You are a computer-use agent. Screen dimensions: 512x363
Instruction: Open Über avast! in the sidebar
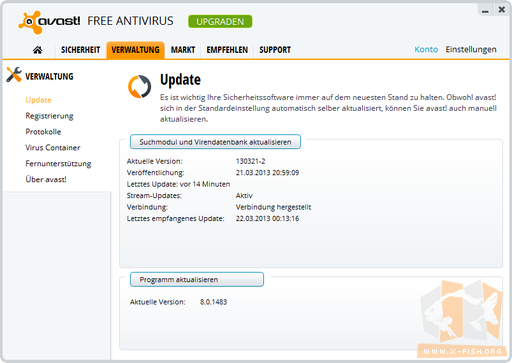46,179
